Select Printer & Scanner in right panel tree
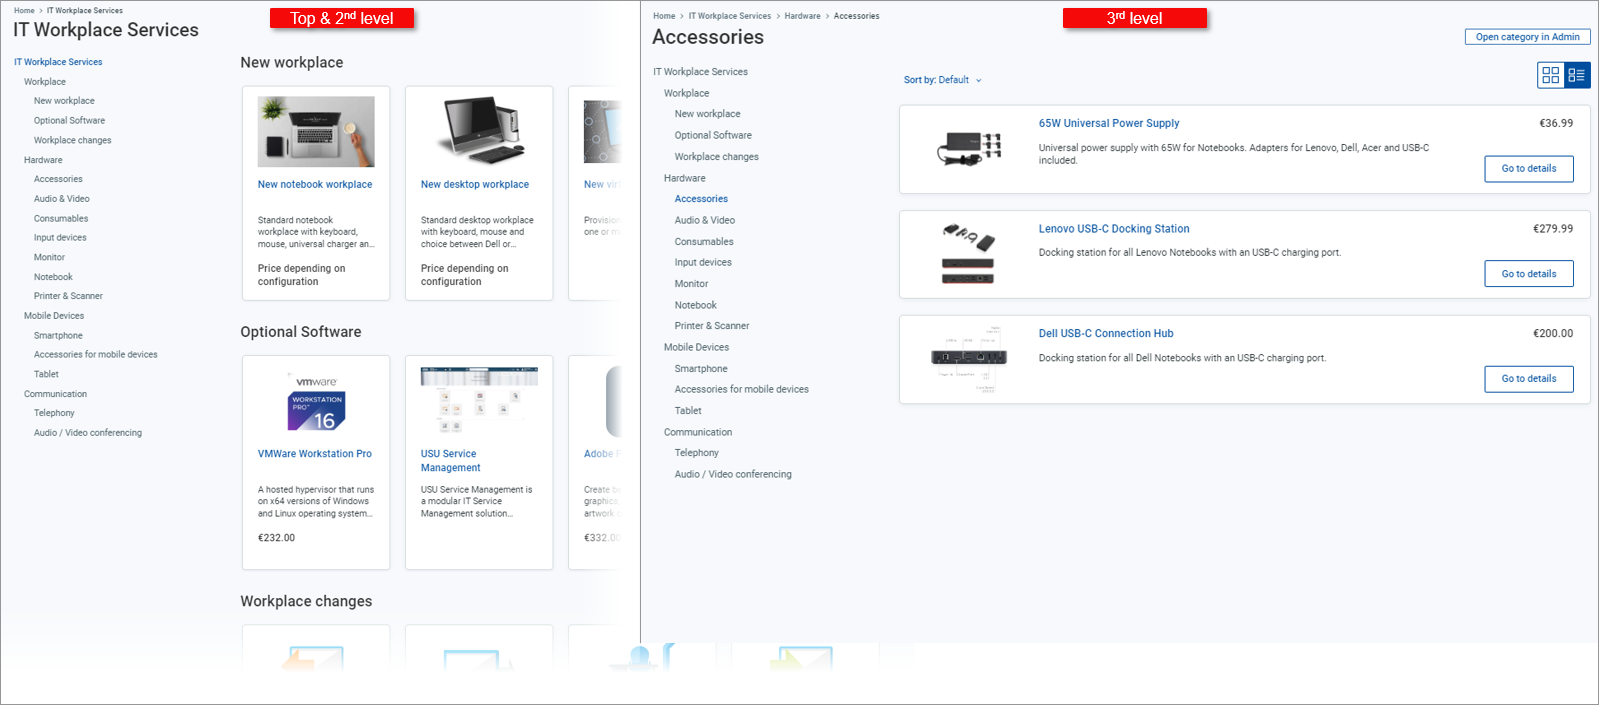Screen dimensions: 1599x705 coord(711,326)
